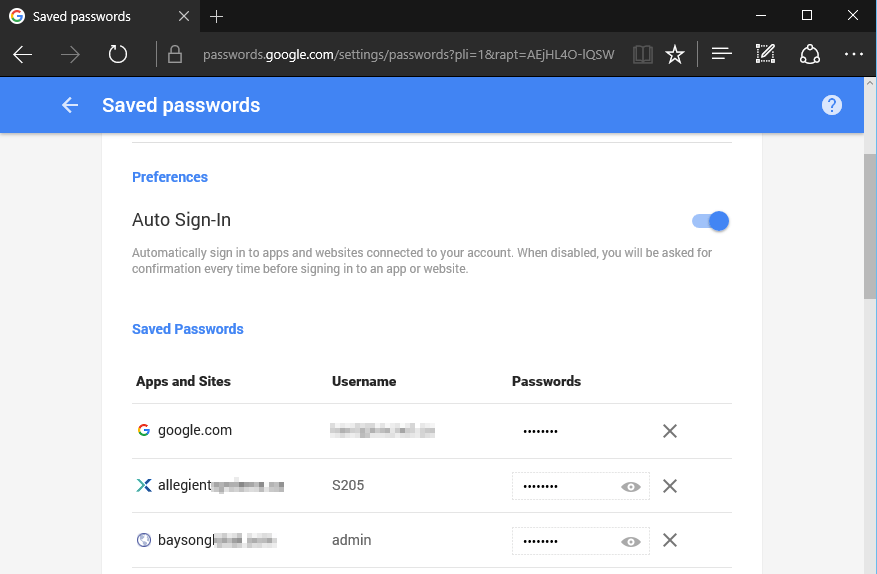The height and width of the screenshot is (574, 877).
Task: Add page to favorites with star icon
Action: 675,54
